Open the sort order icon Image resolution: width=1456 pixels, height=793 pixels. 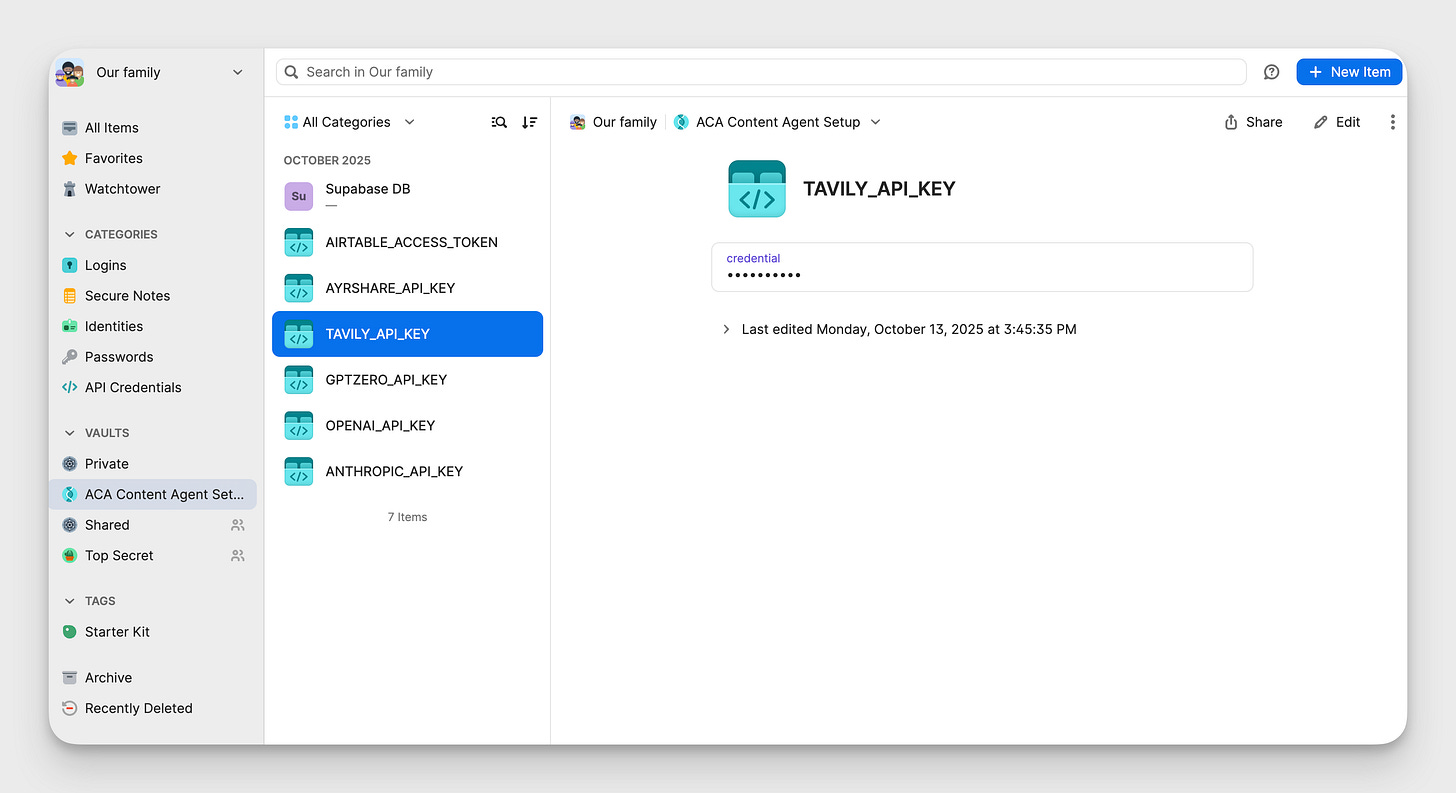[530, 122]
